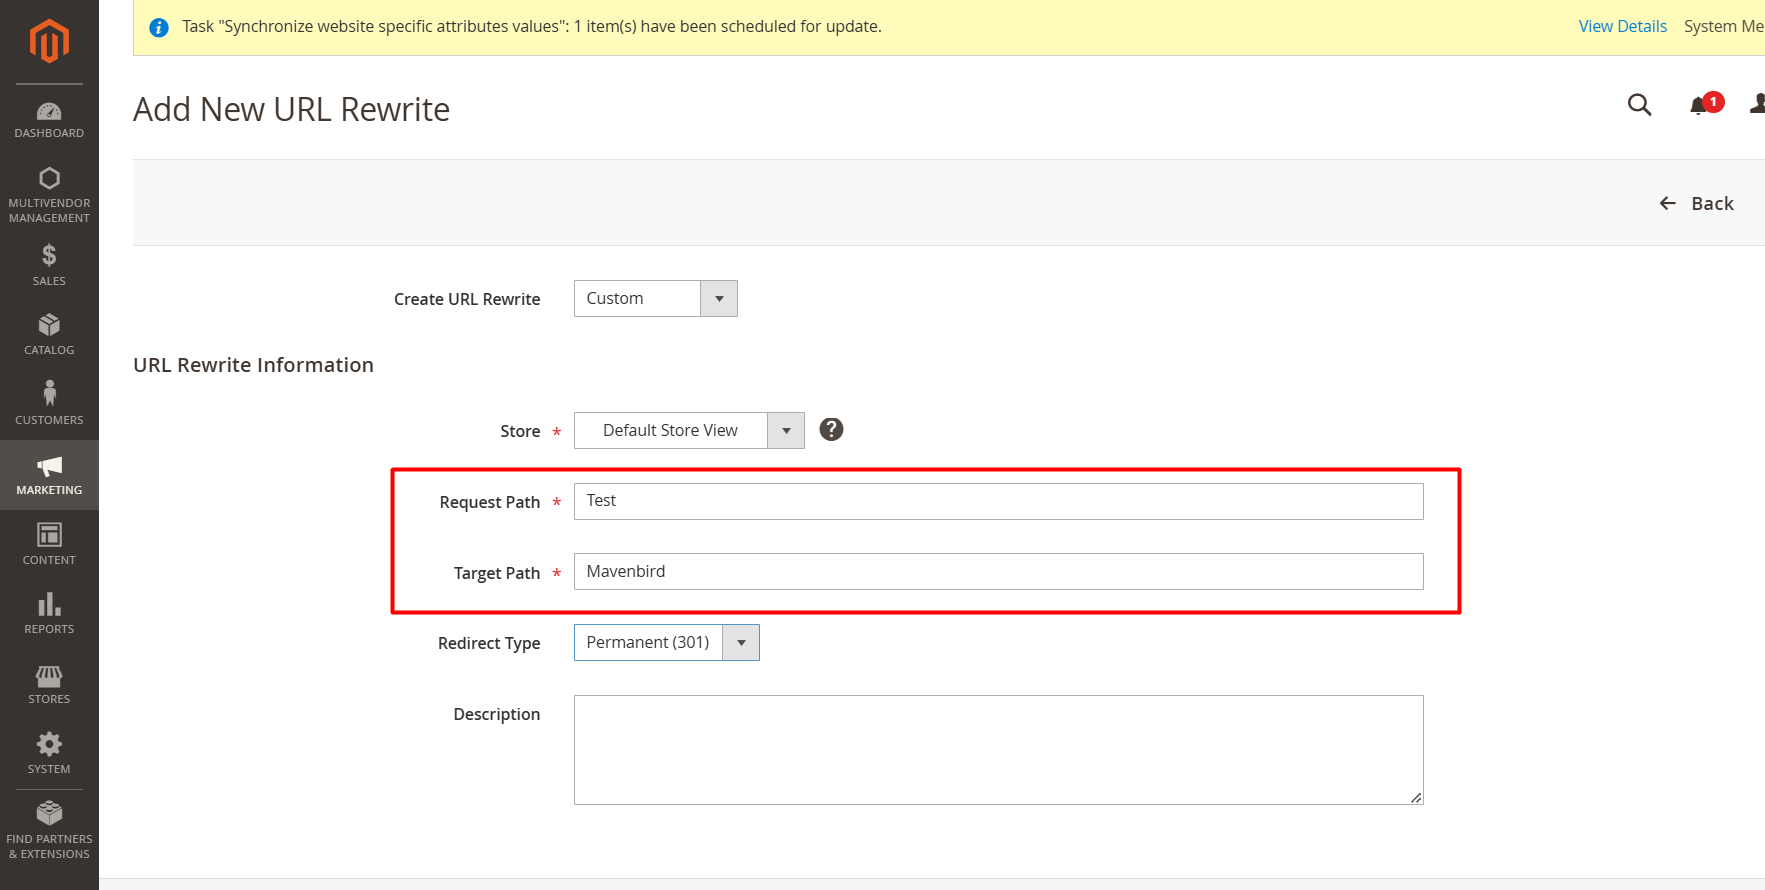Click the search magnifier icon
1765x890 pixels.
(1639, 105)
